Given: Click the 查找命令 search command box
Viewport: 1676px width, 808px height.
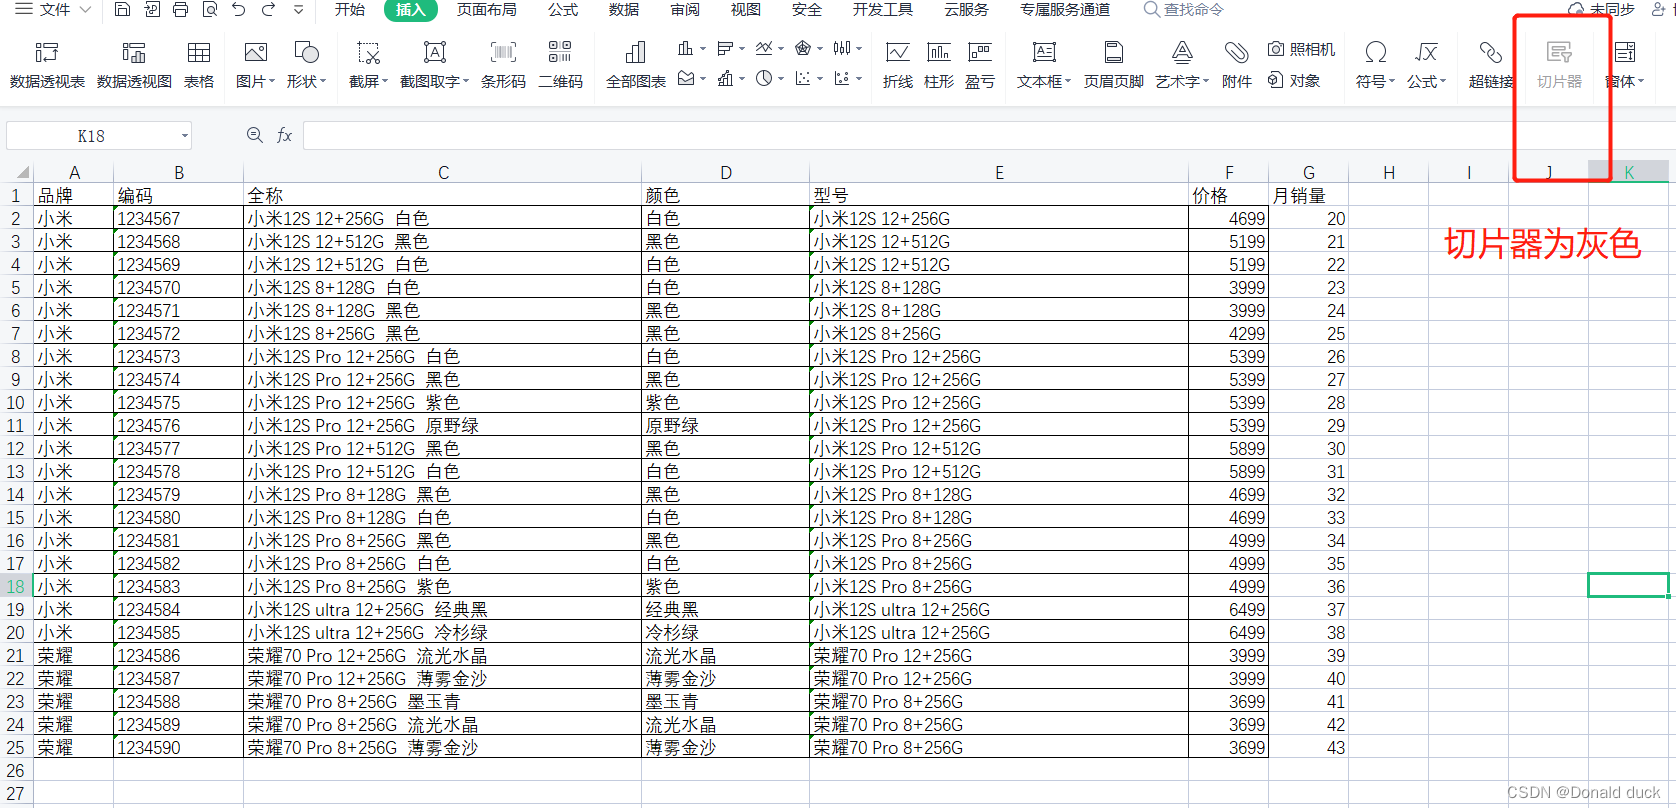Looking at the screenshot, I should point(1185,10).
